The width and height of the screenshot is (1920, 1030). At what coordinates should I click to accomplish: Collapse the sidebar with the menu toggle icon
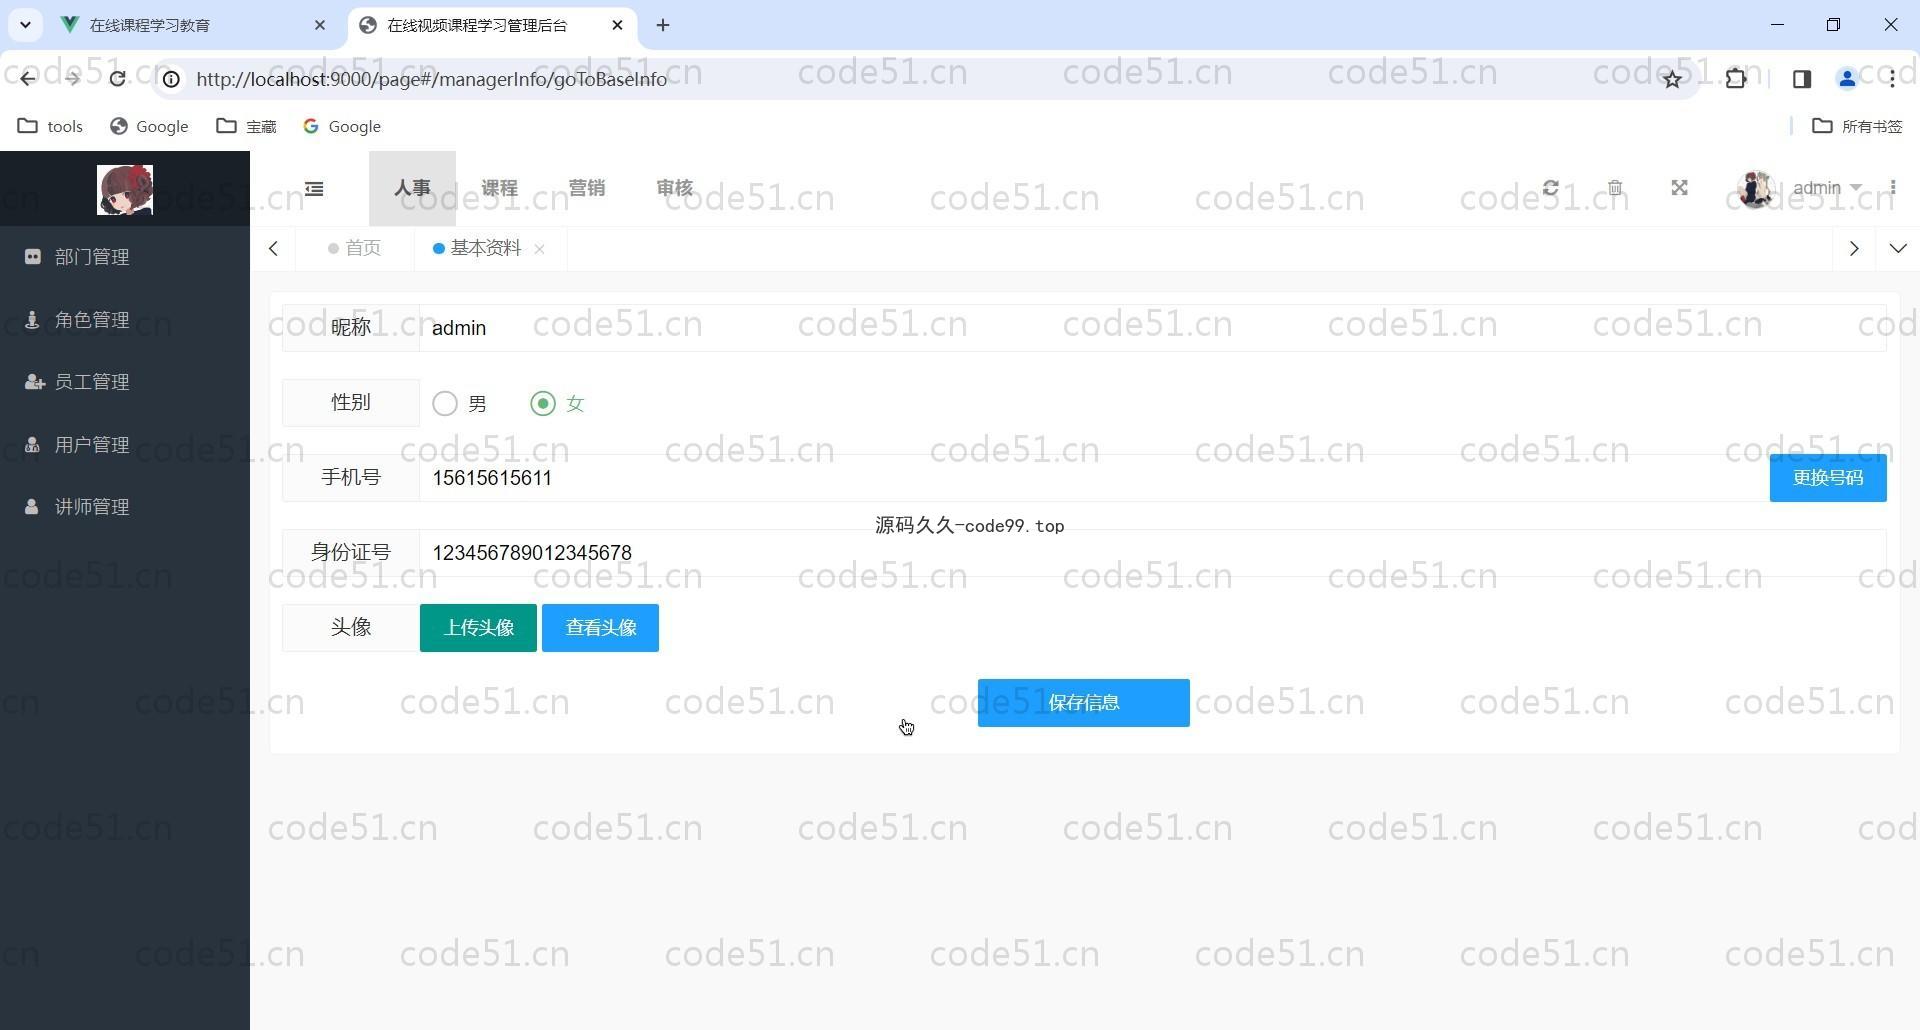(x=314, y=189)
